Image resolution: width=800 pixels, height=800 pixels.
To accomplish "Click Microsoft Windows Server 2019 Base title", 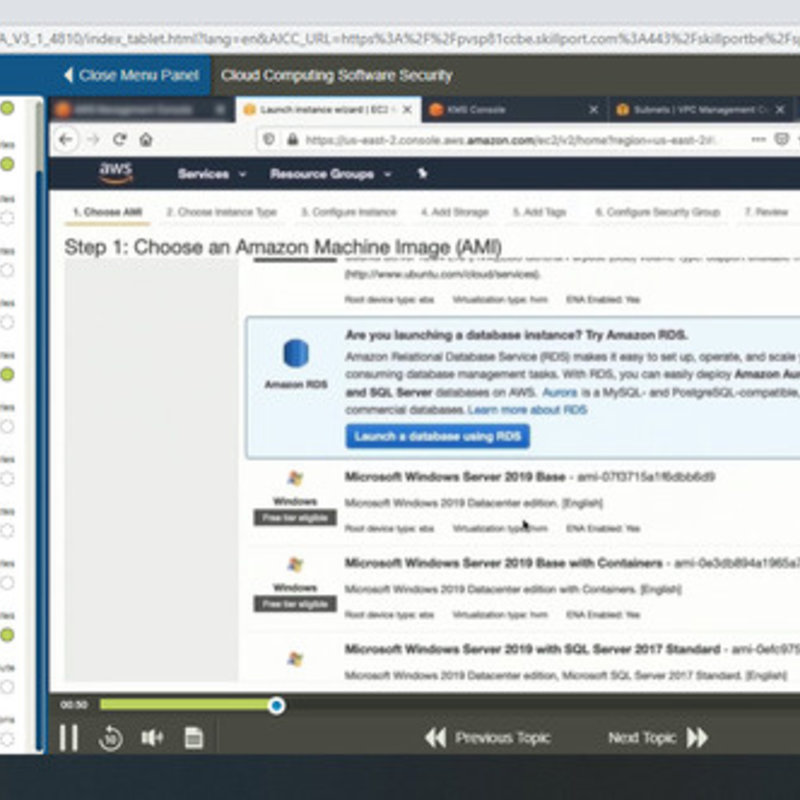I will pos(455,477).
